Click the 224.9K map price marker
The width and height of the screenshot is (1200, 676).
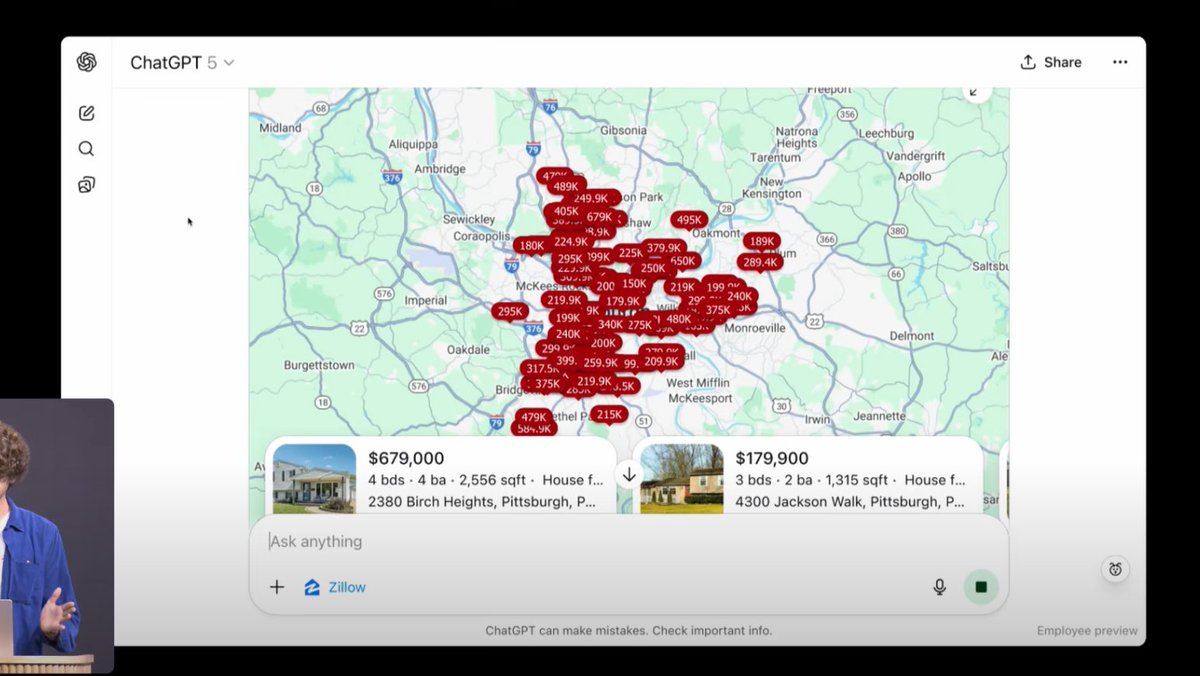tap(571, 242)
